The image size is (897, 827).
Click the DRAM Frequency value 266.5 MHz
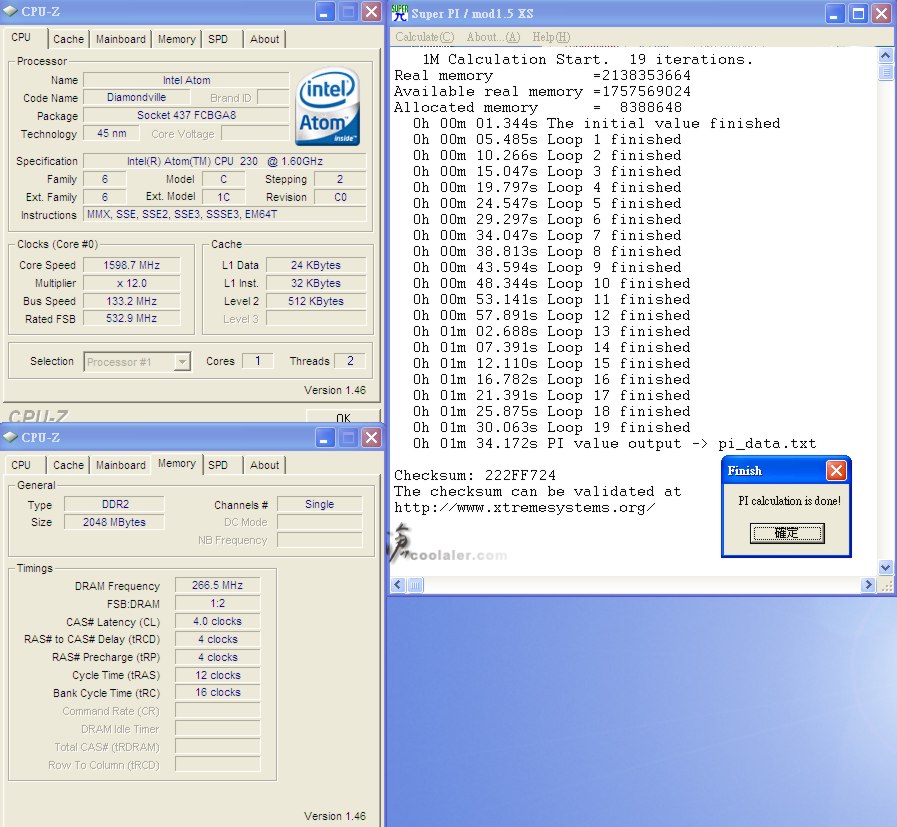click(x=217, y=586)
